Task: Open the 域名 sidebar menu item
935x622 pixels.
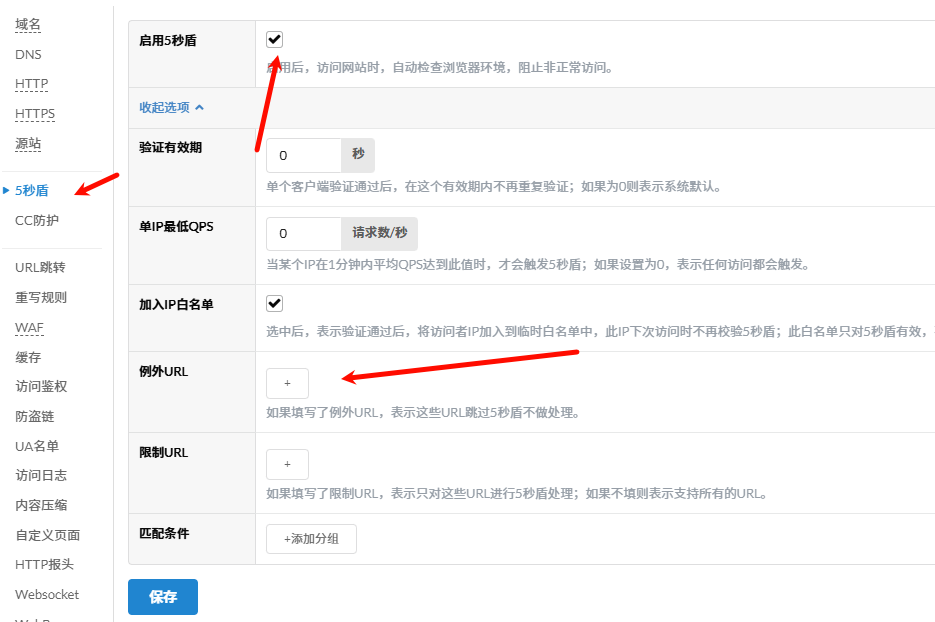Action: tap(28, 24)
